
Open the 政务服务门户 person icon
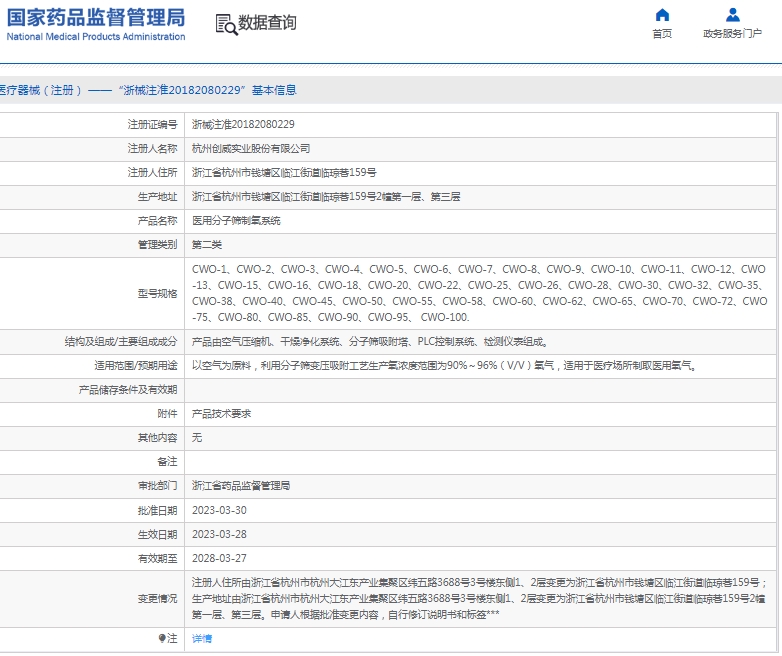point(733,15)
